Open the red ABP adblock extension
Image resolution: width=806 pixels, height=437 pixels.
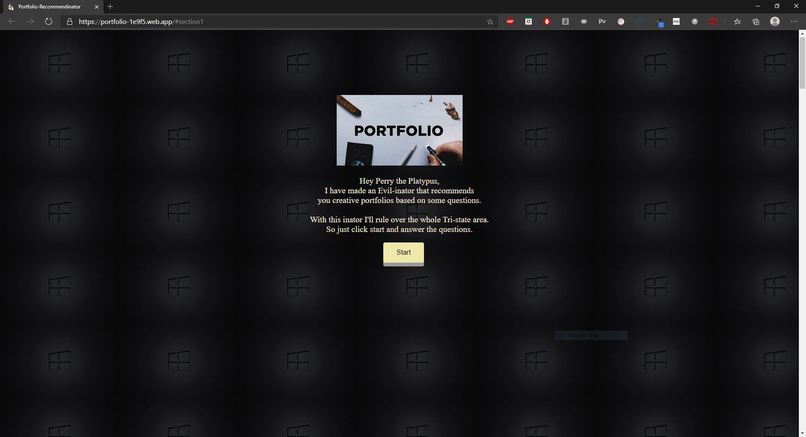click(x=510, y=22)
